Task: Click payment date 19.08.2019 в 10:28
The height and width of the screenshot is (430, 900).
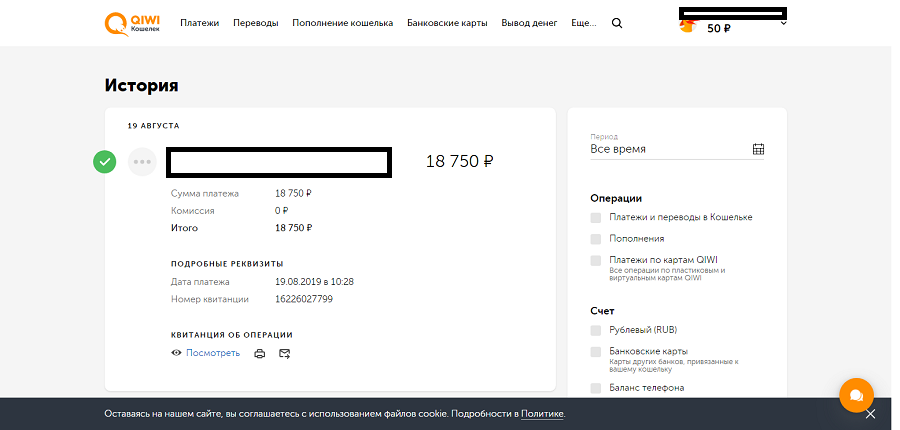Action: click(x=314, y=282)
